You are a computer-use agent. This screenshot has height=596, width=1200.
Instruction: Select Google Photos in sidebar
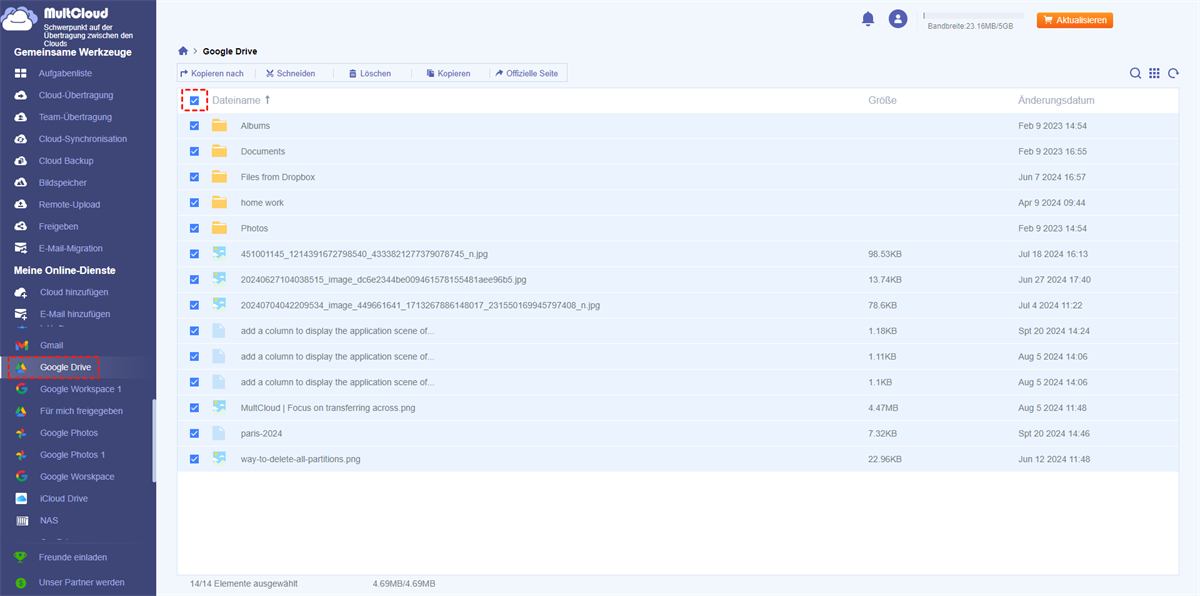tap(68, 433)
